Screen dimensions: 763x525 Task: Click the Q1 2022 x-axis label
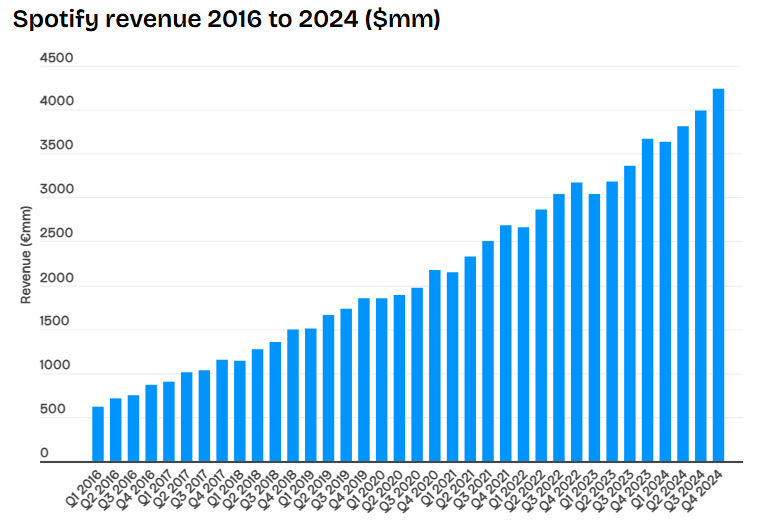509,489
